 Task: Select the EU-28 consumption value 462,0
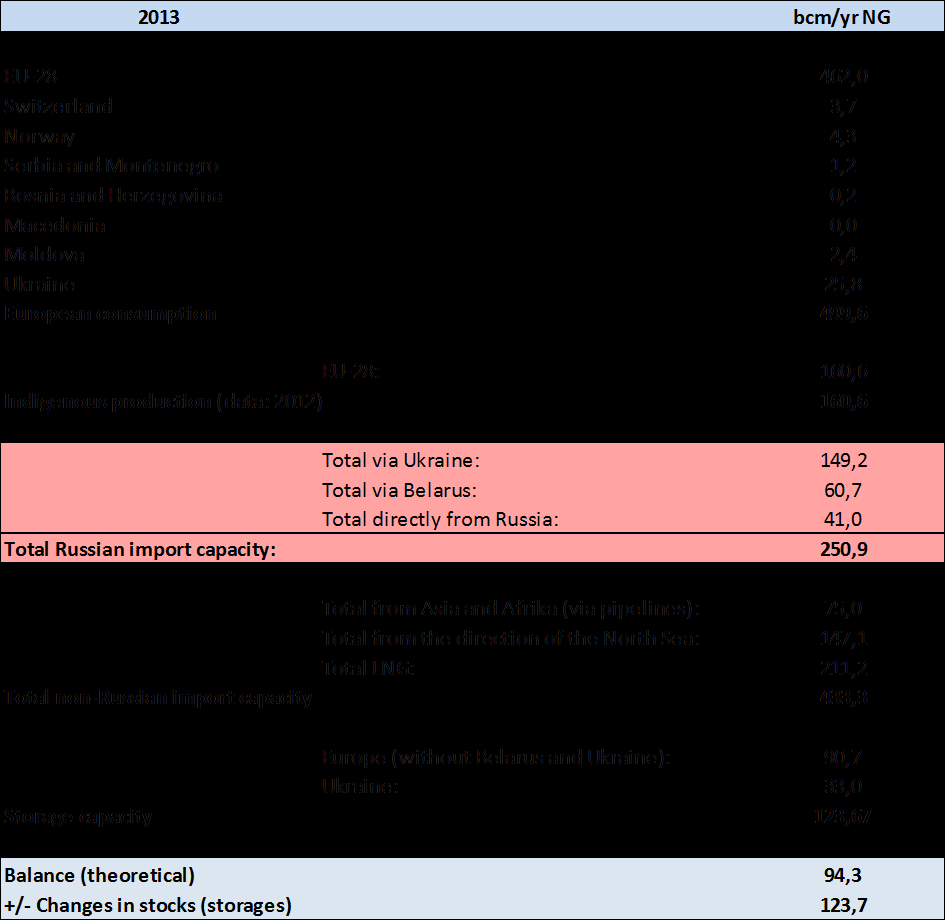(844, 76)
